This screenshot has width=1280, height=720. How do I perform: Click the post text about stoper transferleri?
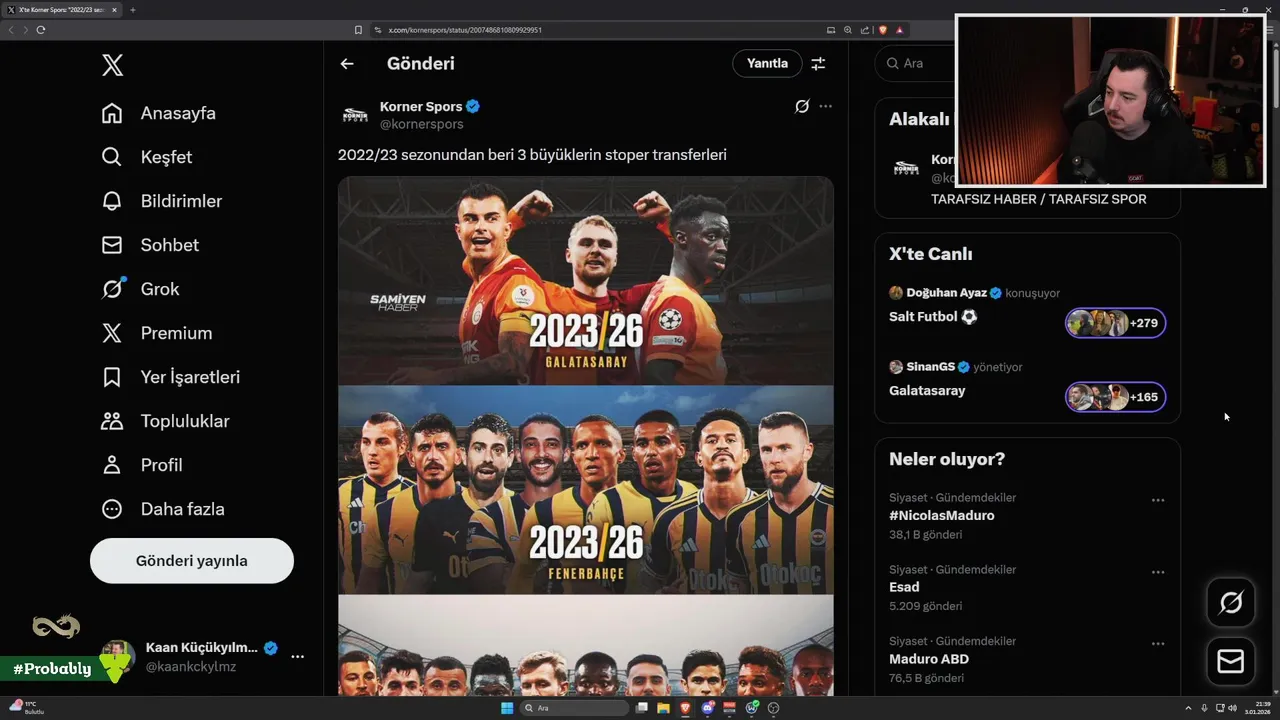pyautogui.click(x=532, y=155)
